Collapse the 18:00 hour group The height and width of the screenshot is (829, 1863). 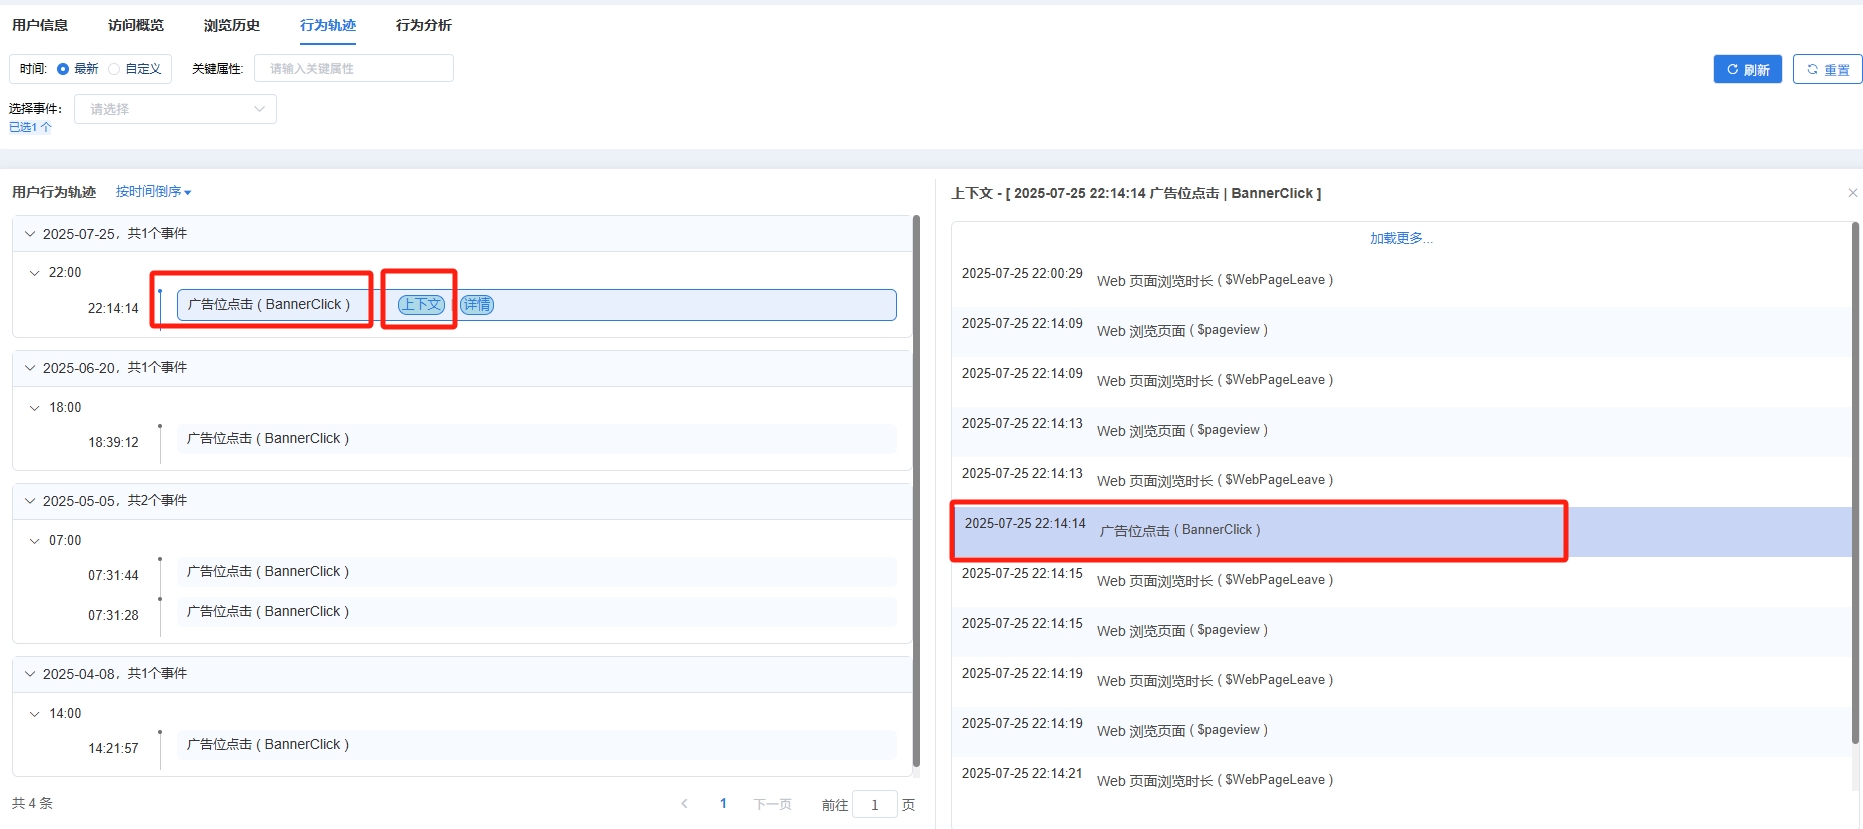coord(35,408)
